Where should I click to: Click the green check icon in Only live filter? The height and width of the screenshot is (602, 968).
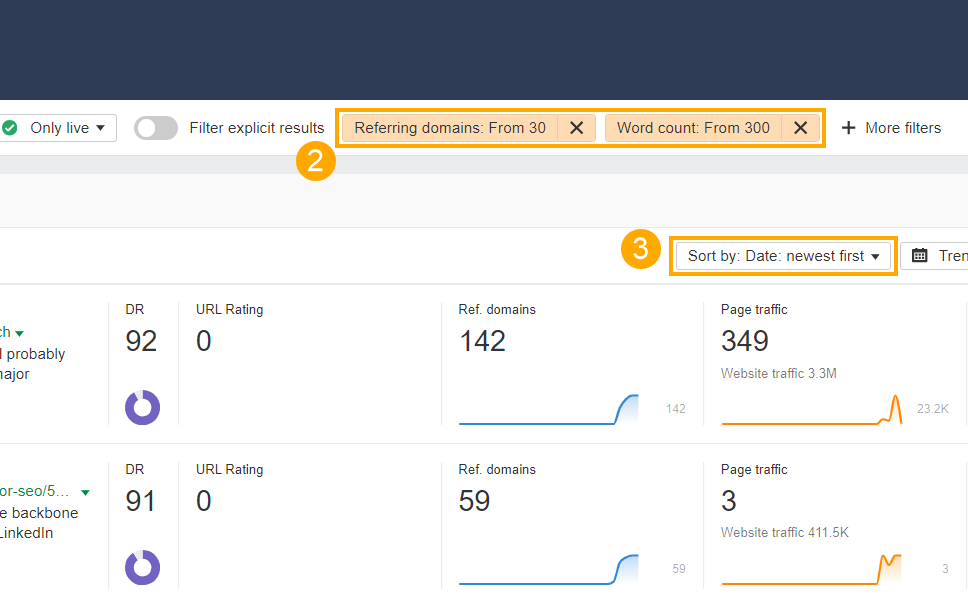12,127
